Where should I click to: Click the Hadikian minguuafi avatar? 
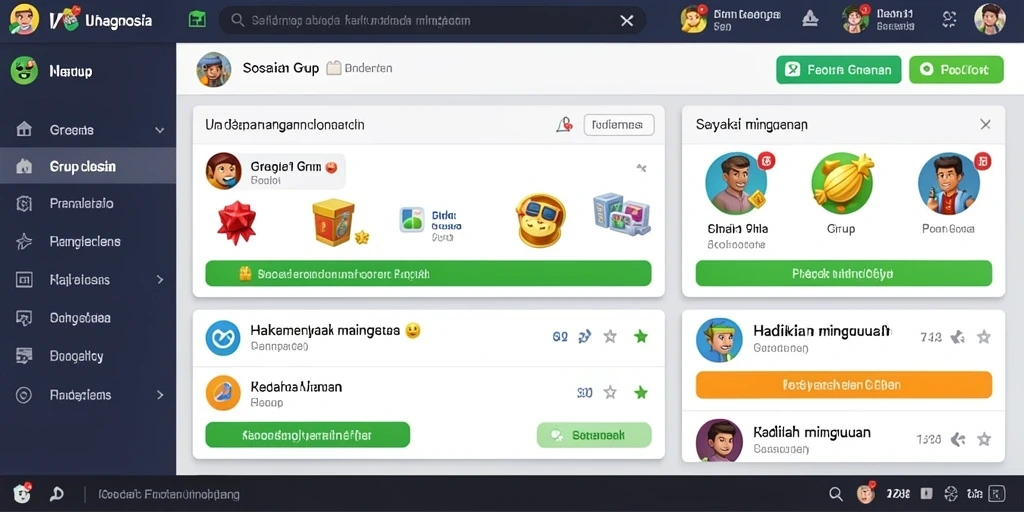click(719, 340)
